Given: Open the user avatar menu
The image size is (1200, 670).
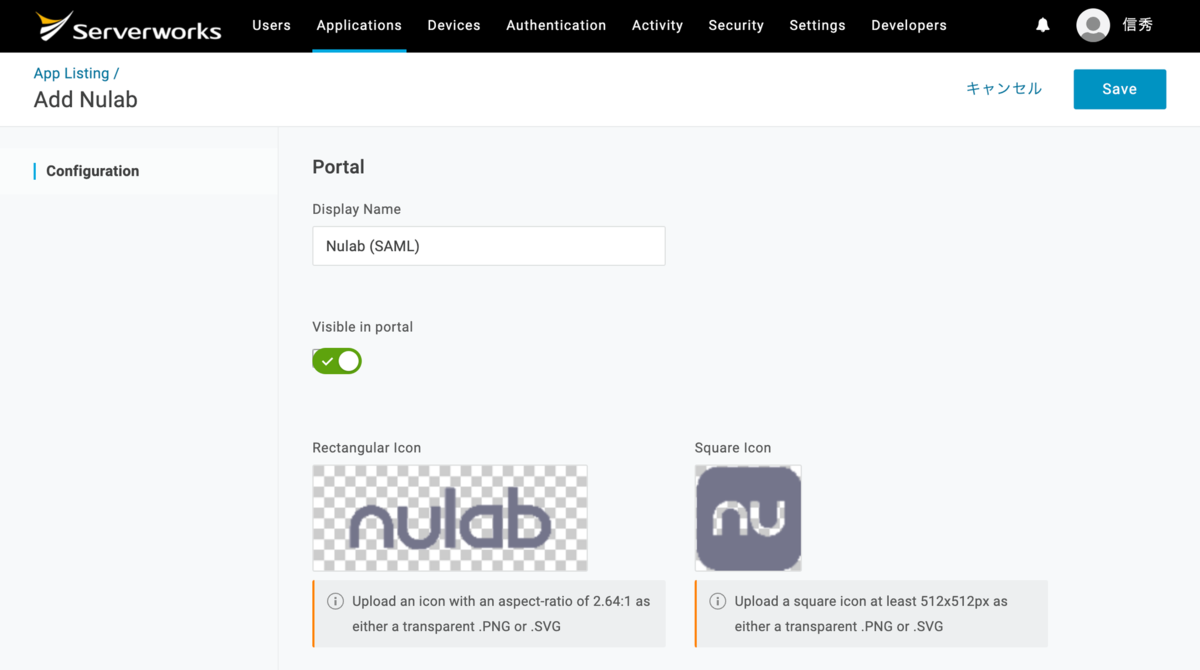Looking at the screenshot, I should point(1093,25).
